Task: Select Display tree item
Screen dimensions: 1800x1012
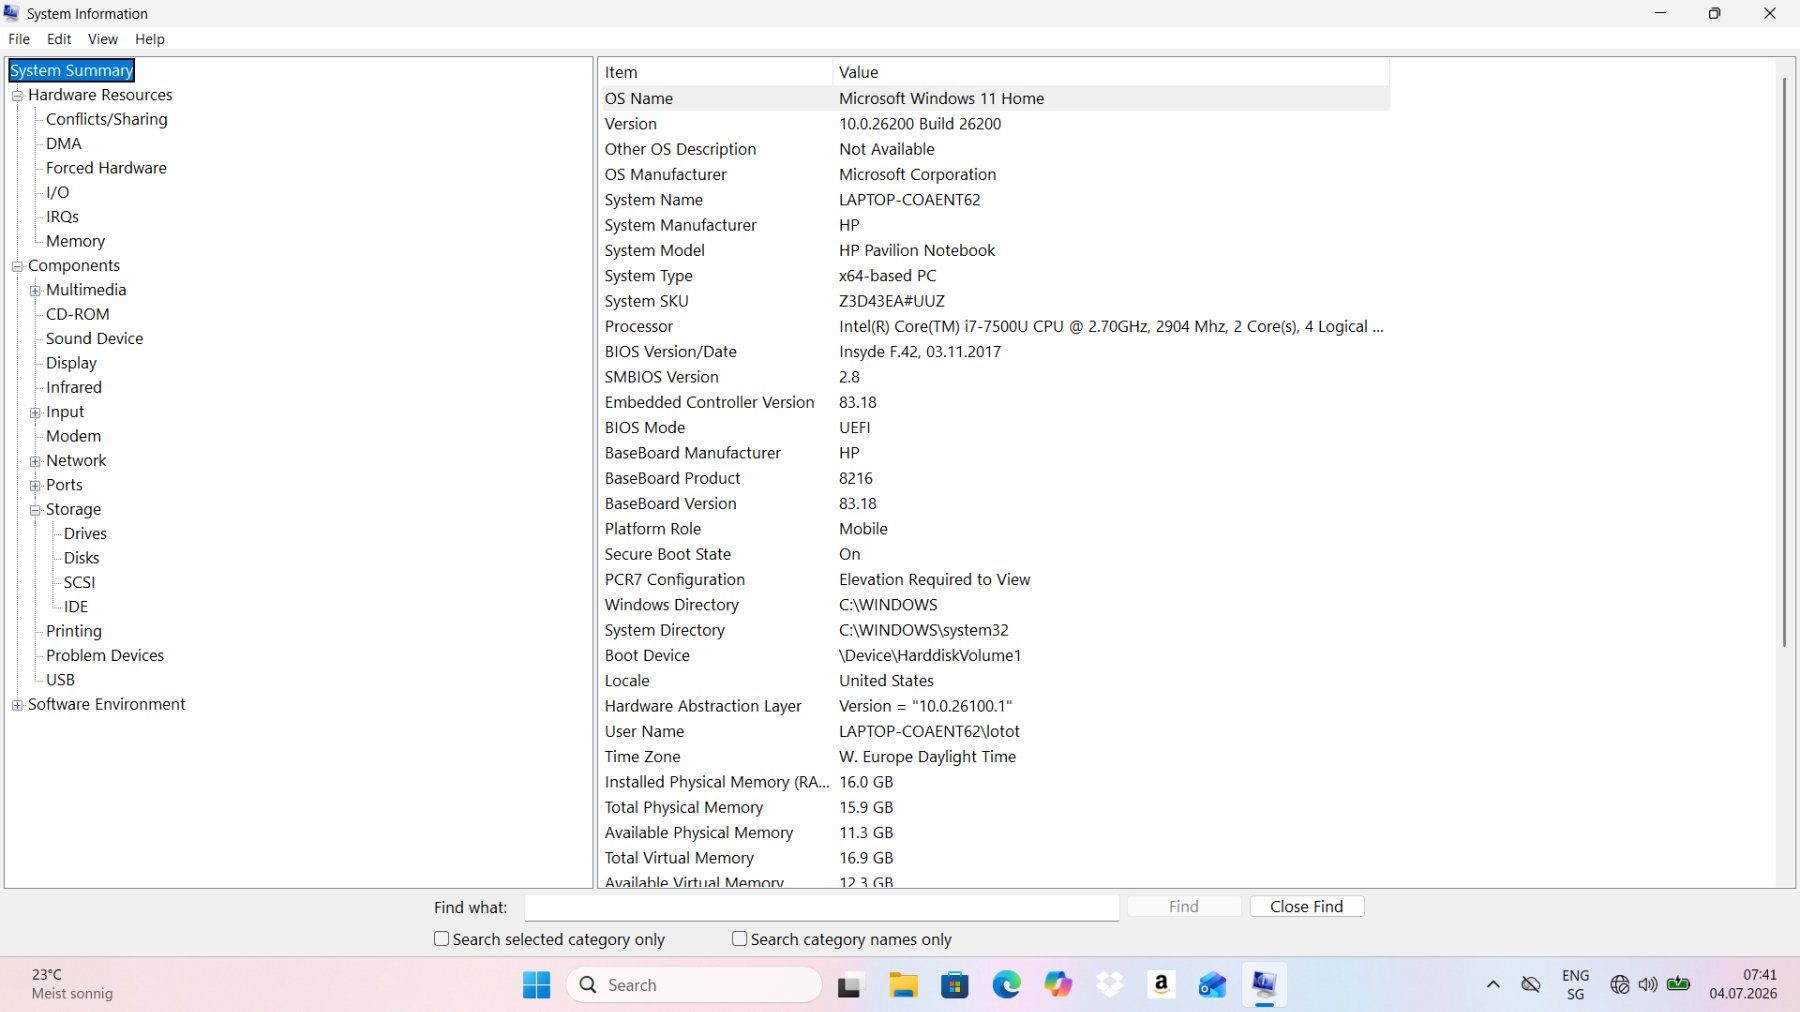Action: coord(71,363)
